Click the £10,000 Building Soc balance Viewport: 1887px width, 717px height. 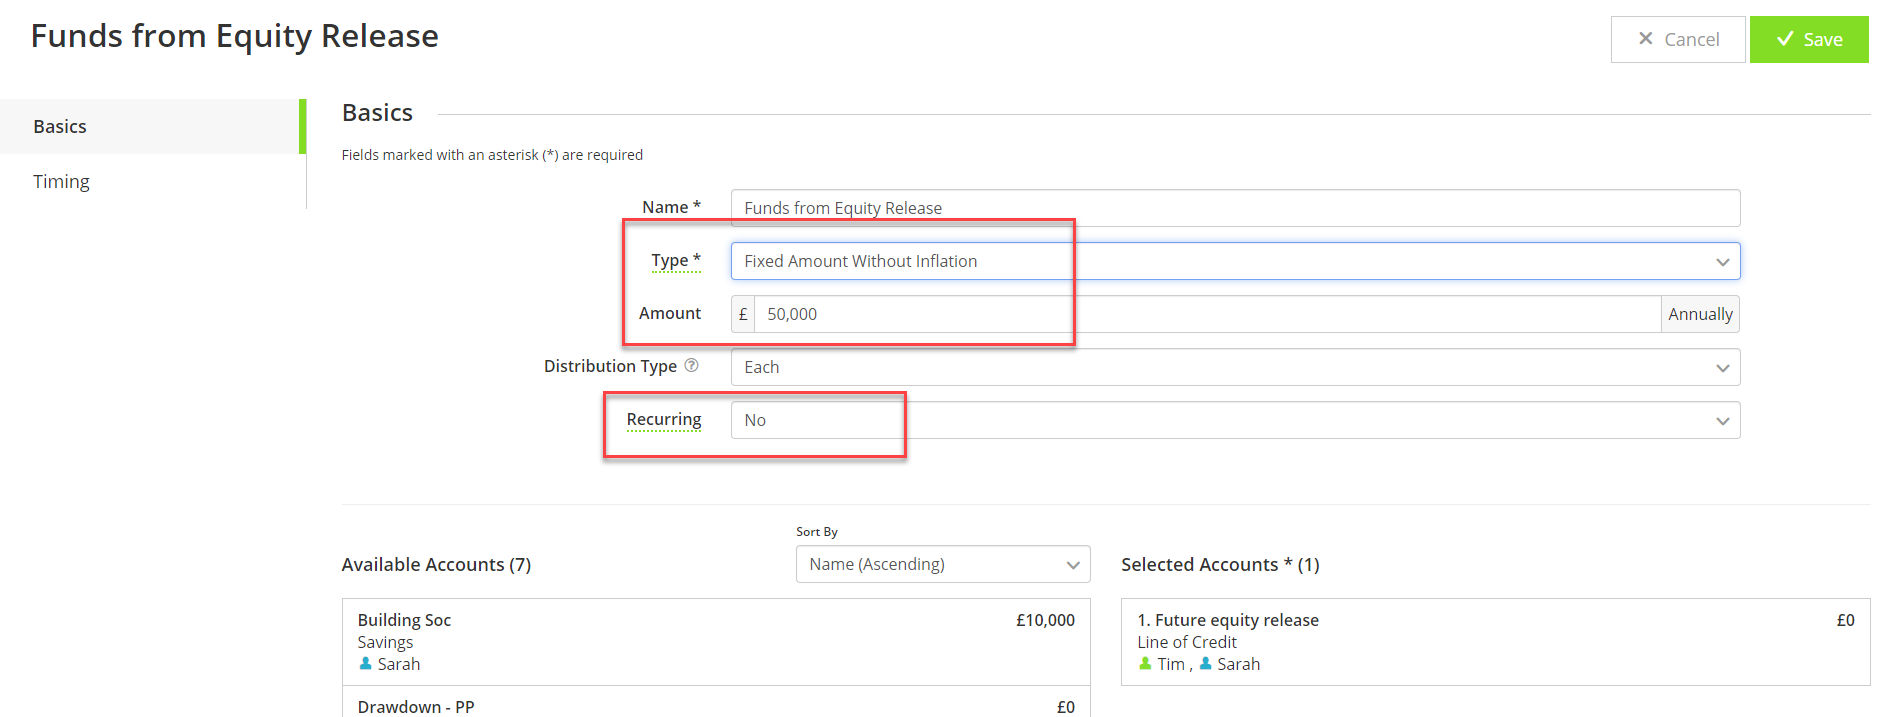[1045, 620]
